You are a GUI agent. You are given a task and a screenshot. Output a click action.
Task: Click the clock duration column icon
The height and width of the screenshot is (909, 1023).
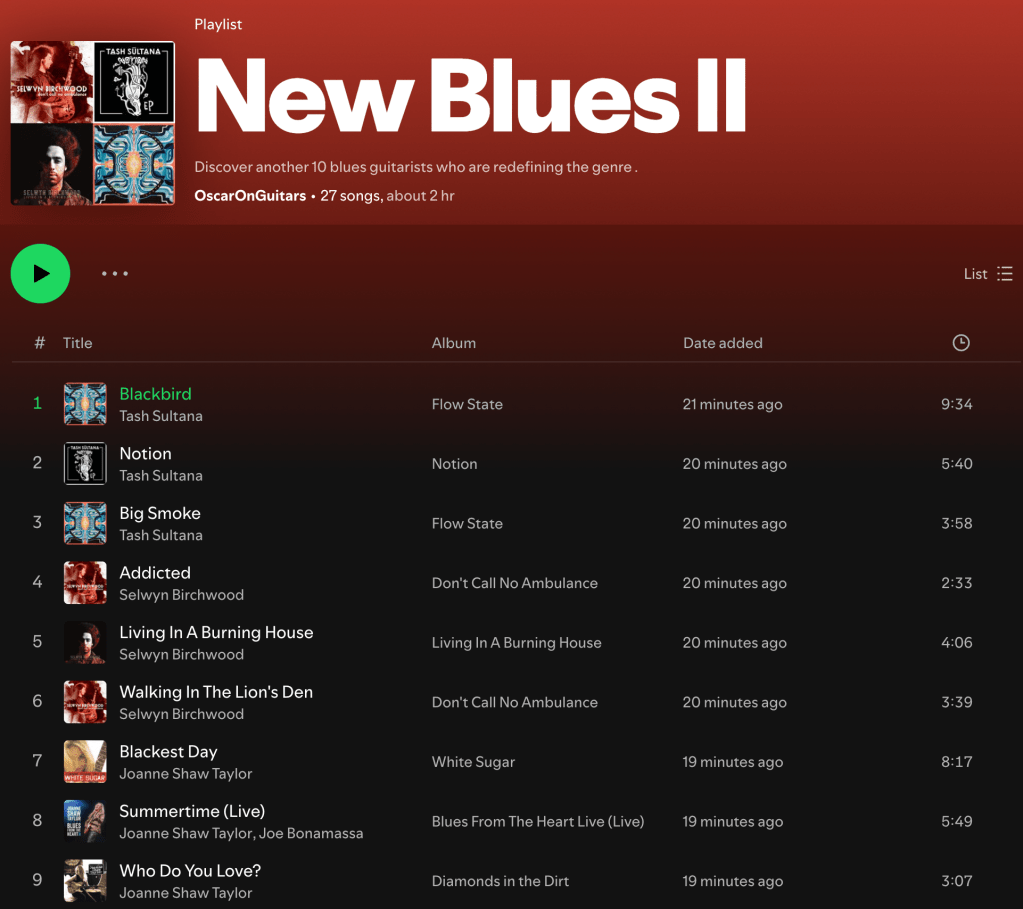tap(960, 343)
